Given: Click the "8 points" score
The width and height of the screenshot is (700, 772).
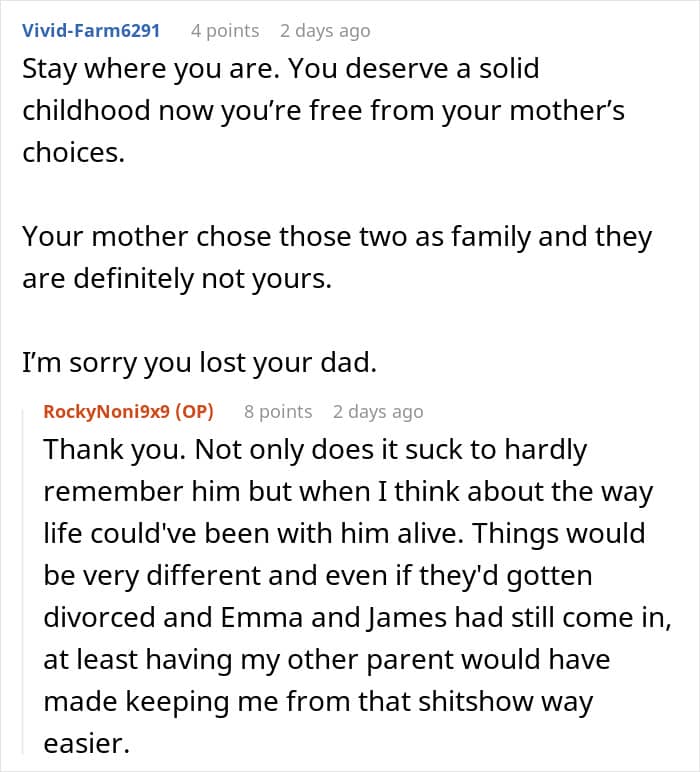Looking at the screenshot, I should tap(278, 411).
